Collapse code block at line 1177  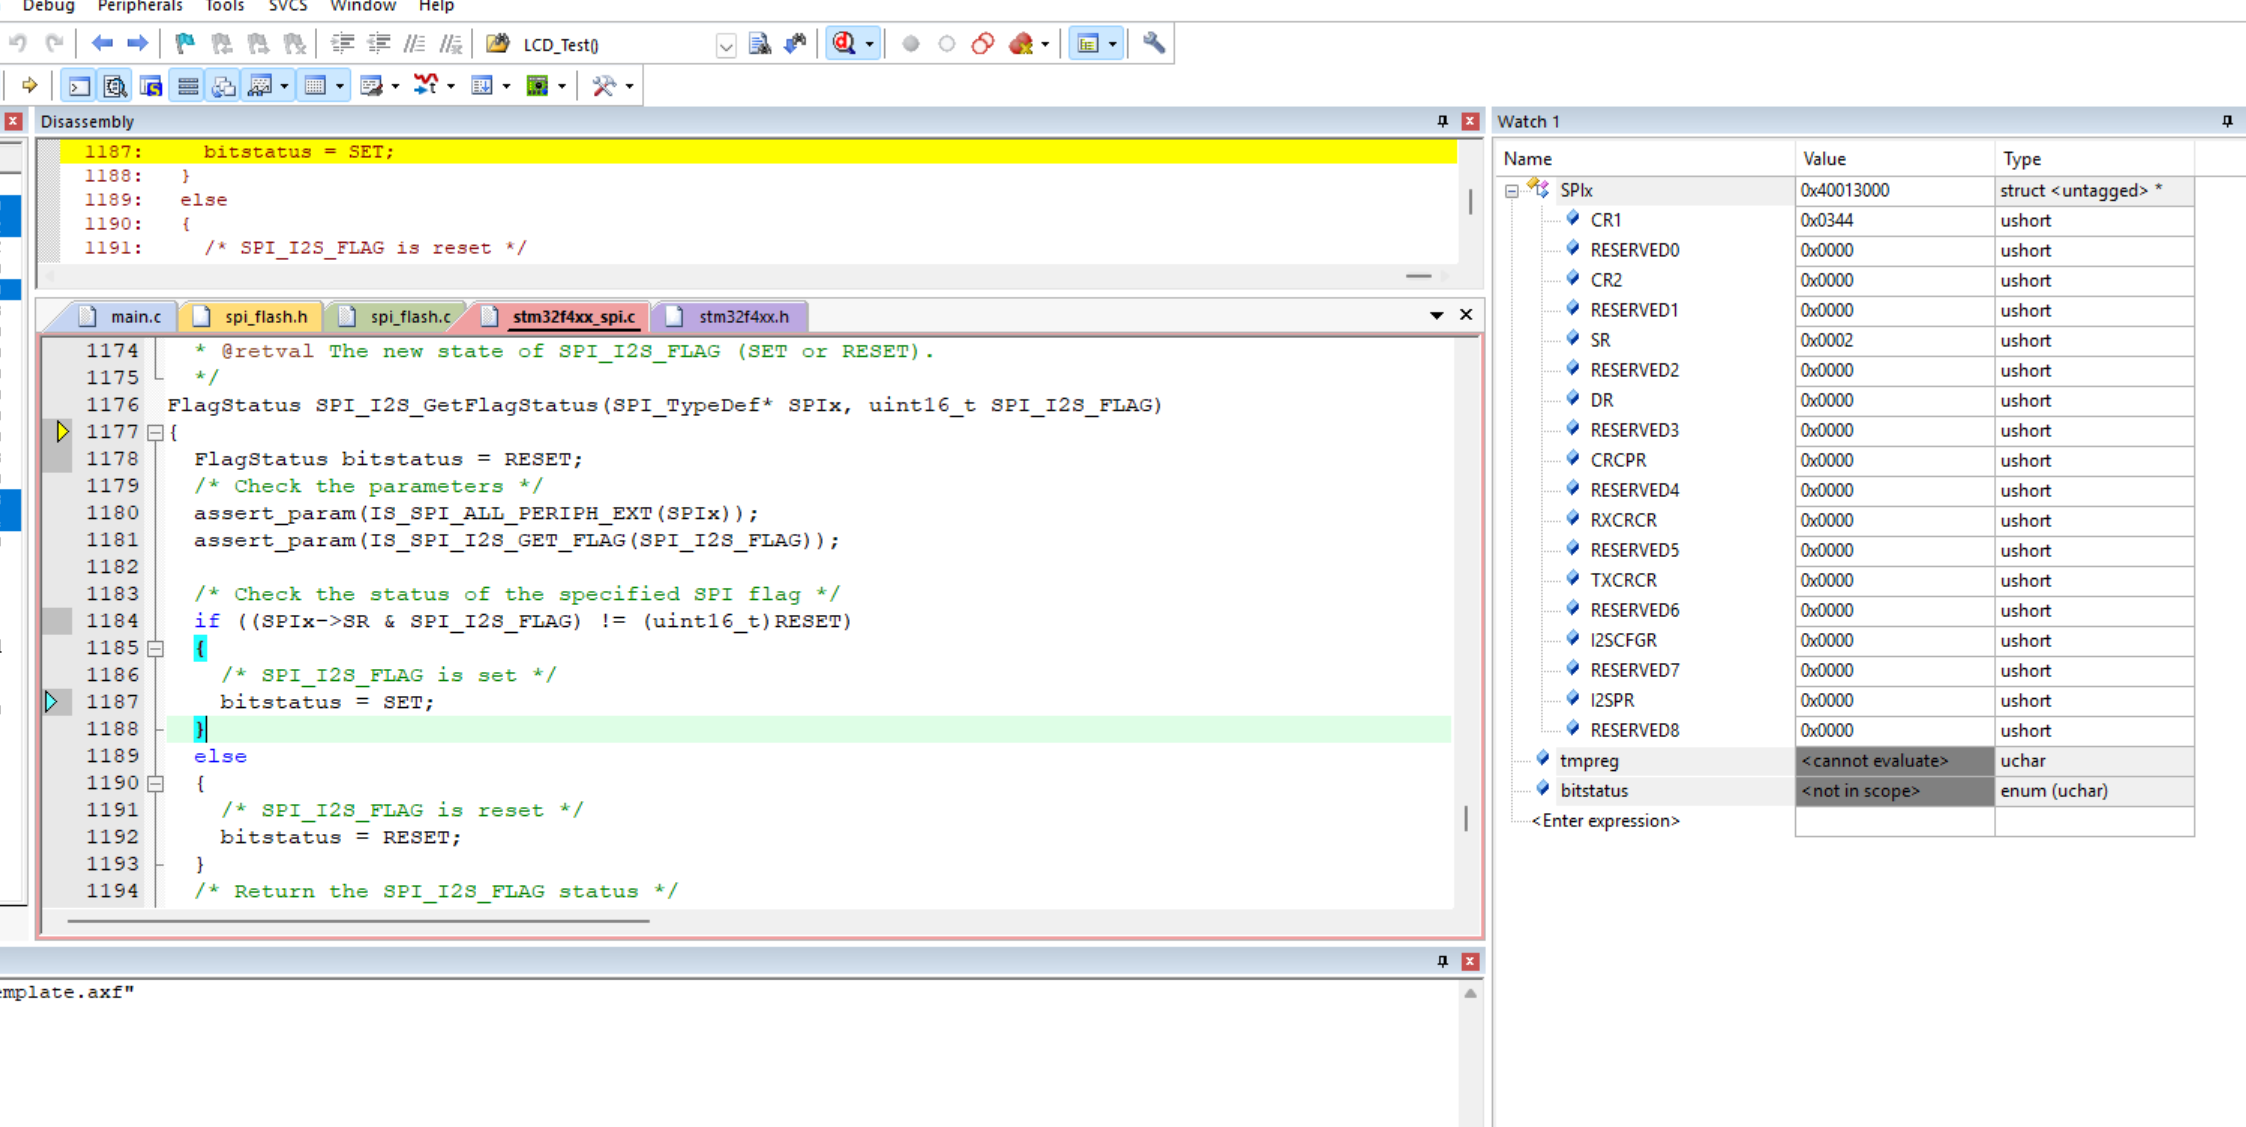point(156,433)
